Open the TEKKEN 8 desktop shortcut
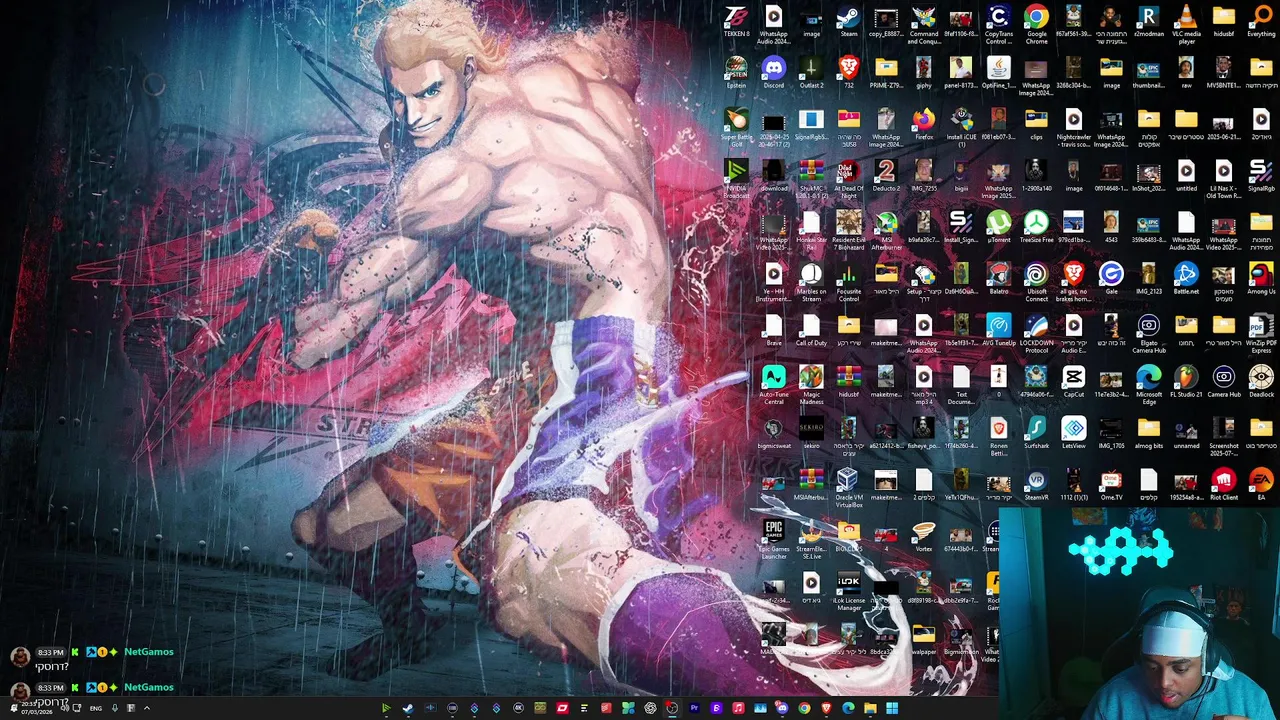The image size is (1280, 720). coord(736,22)
